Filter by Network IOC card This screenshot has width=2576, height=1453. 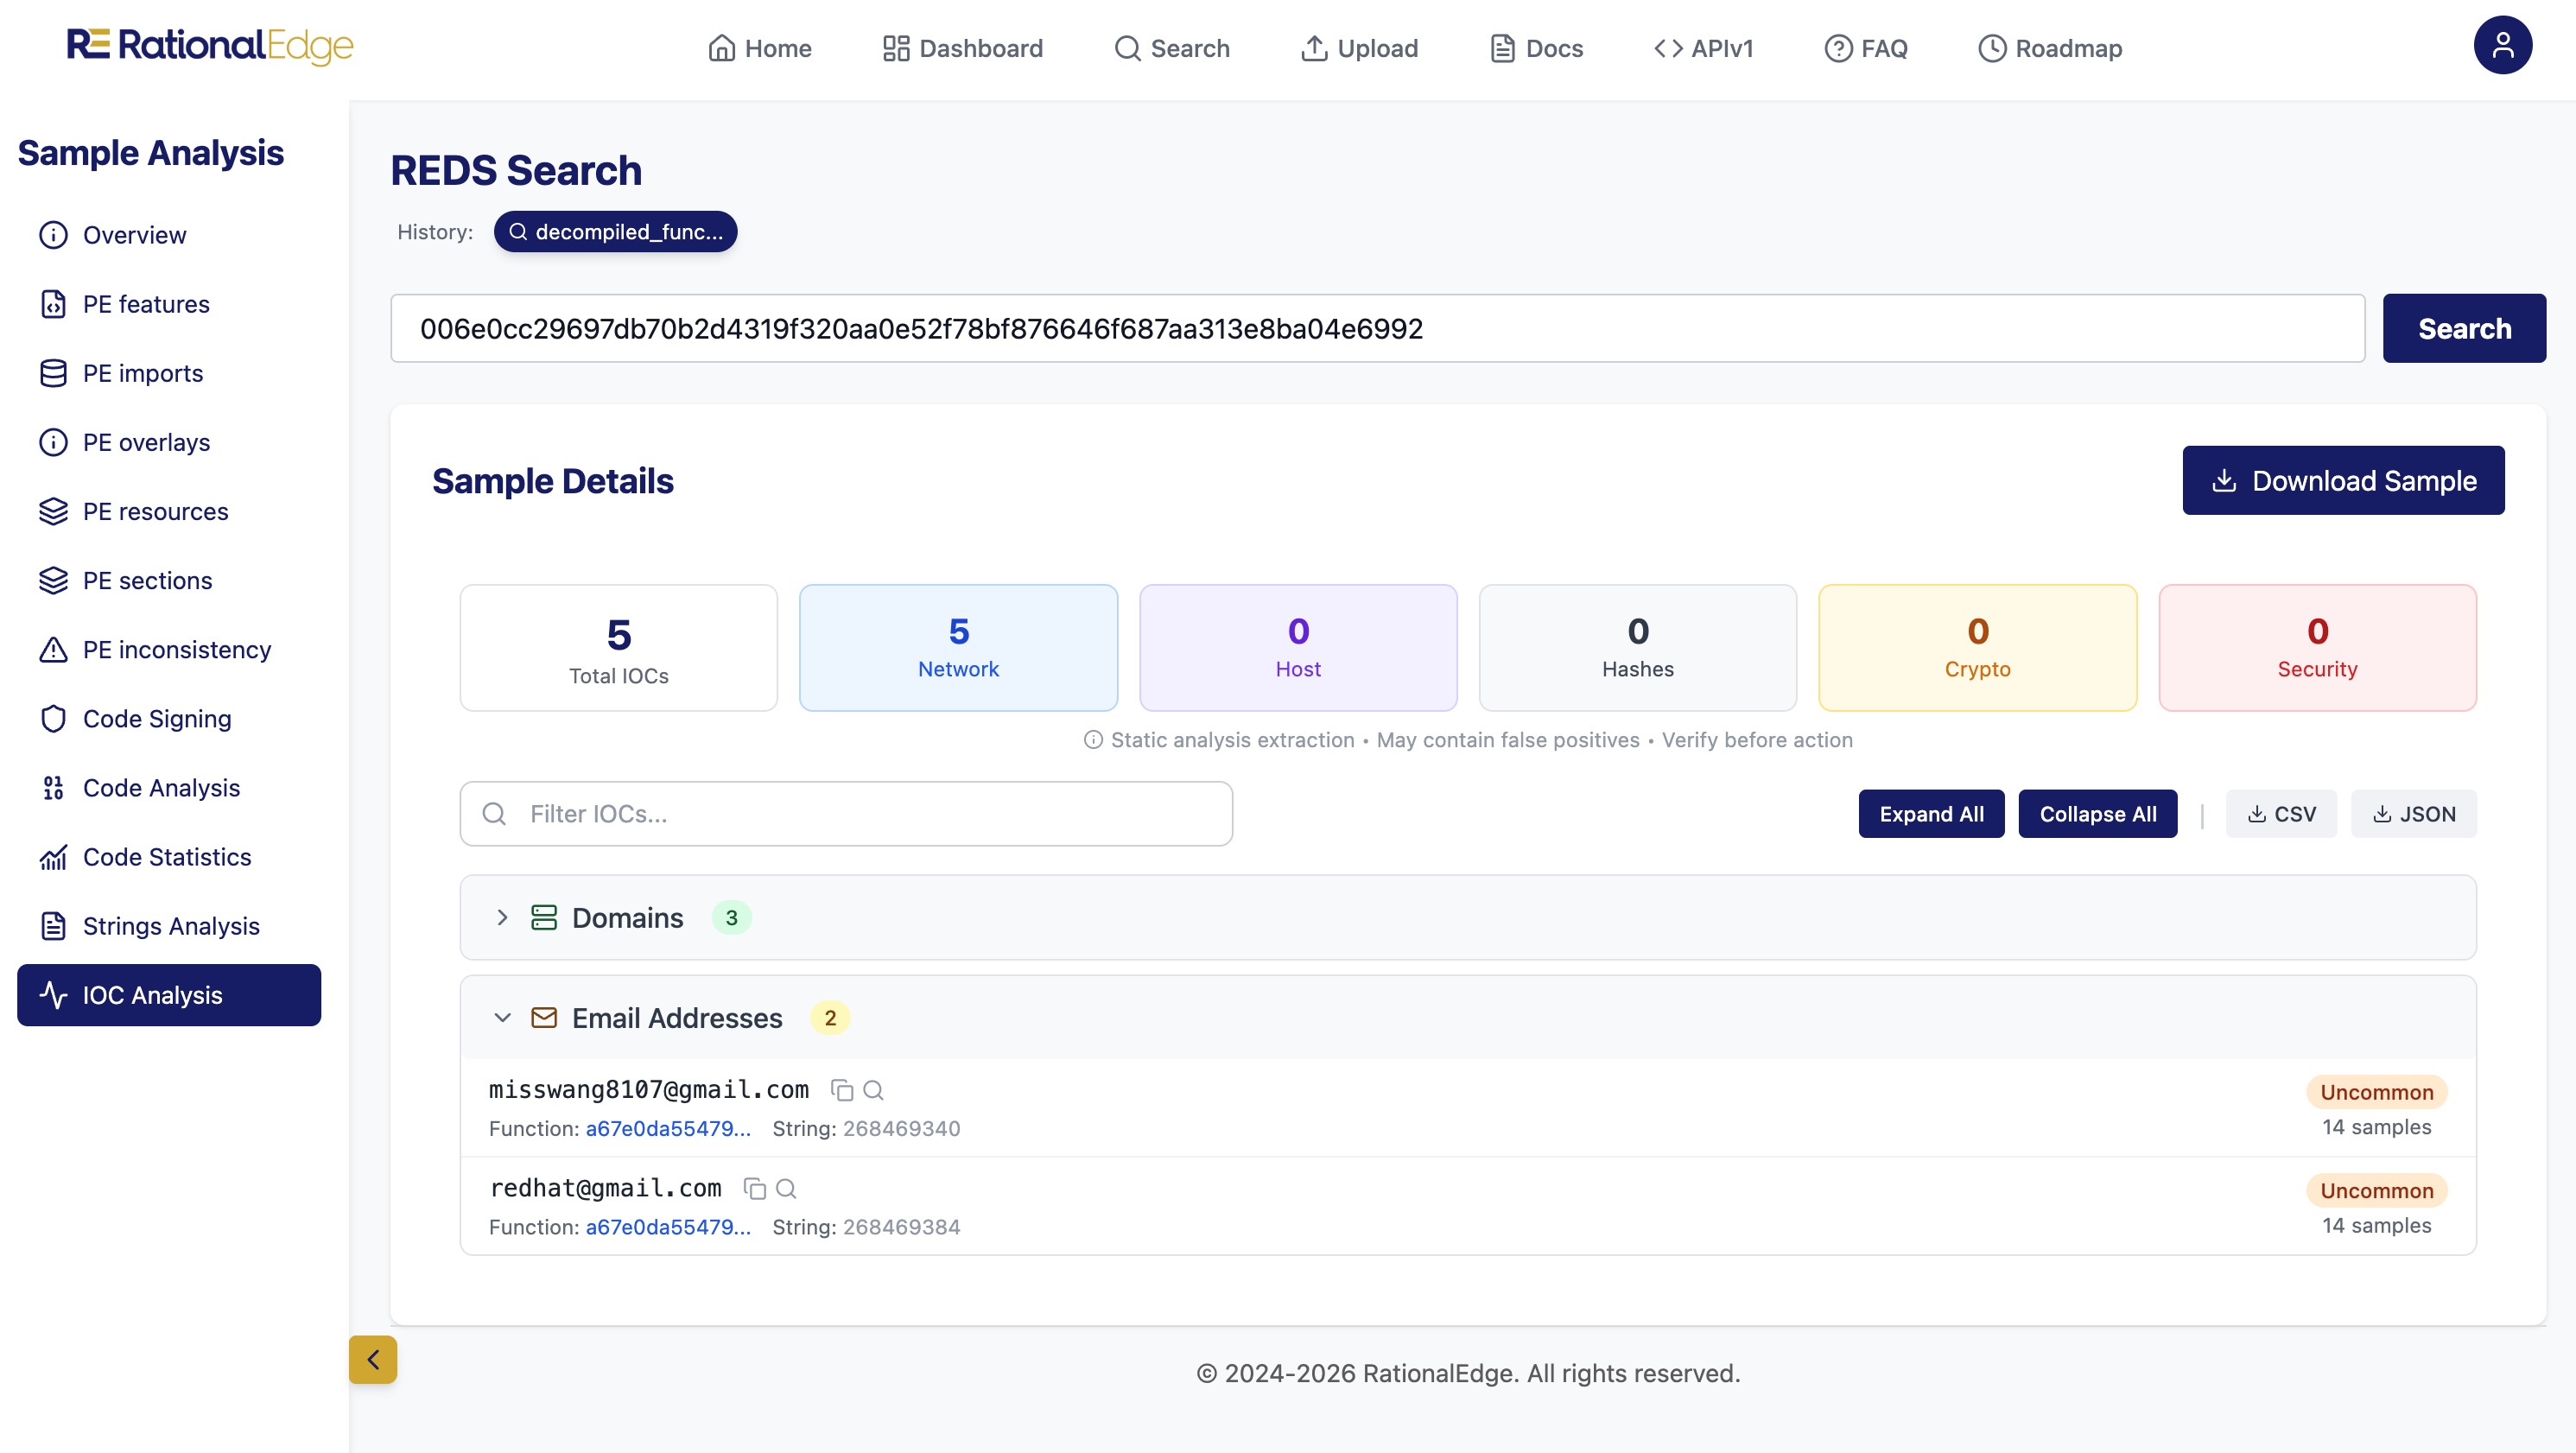coord(958,647)
